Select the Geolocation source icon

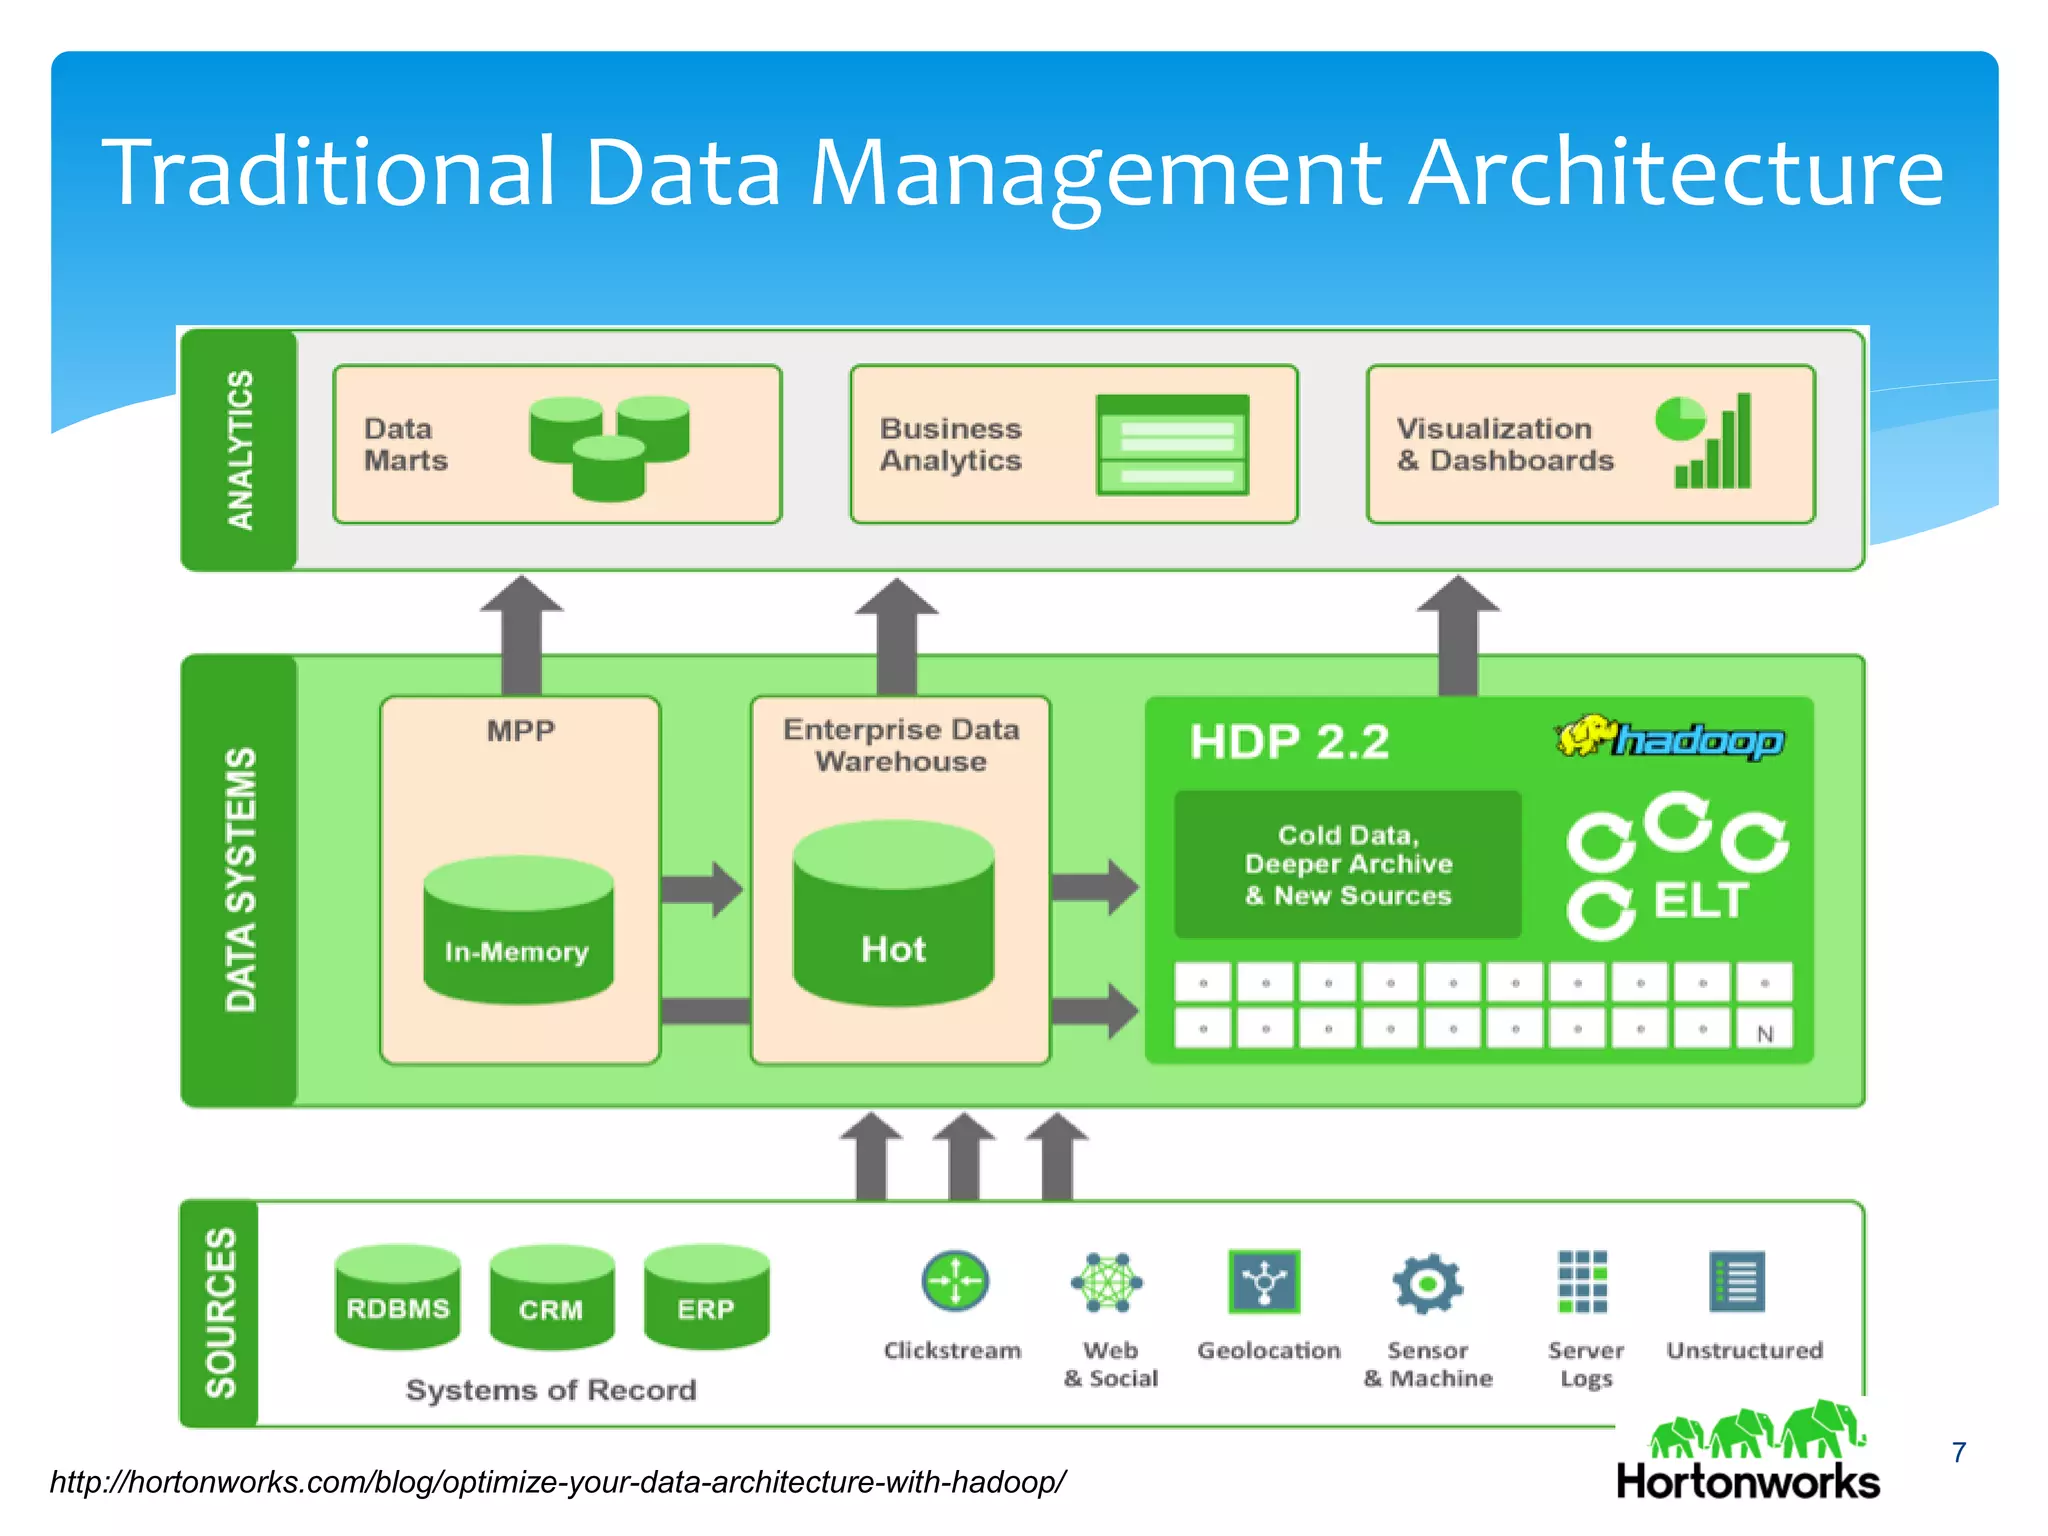pos(1265,1281)
